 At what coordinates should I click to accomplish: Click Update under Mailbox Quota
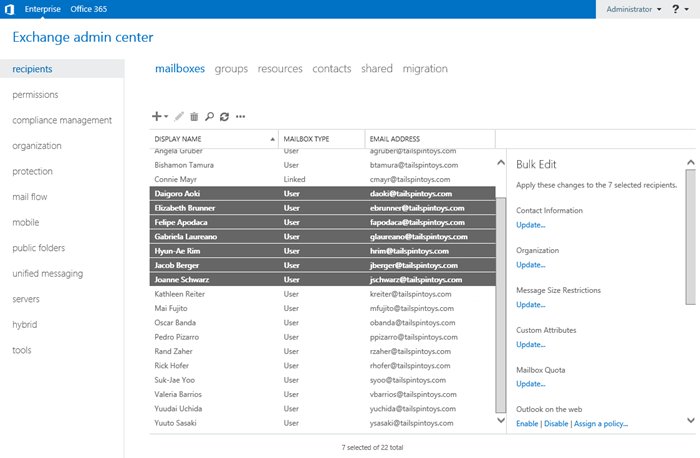[530, 384]
